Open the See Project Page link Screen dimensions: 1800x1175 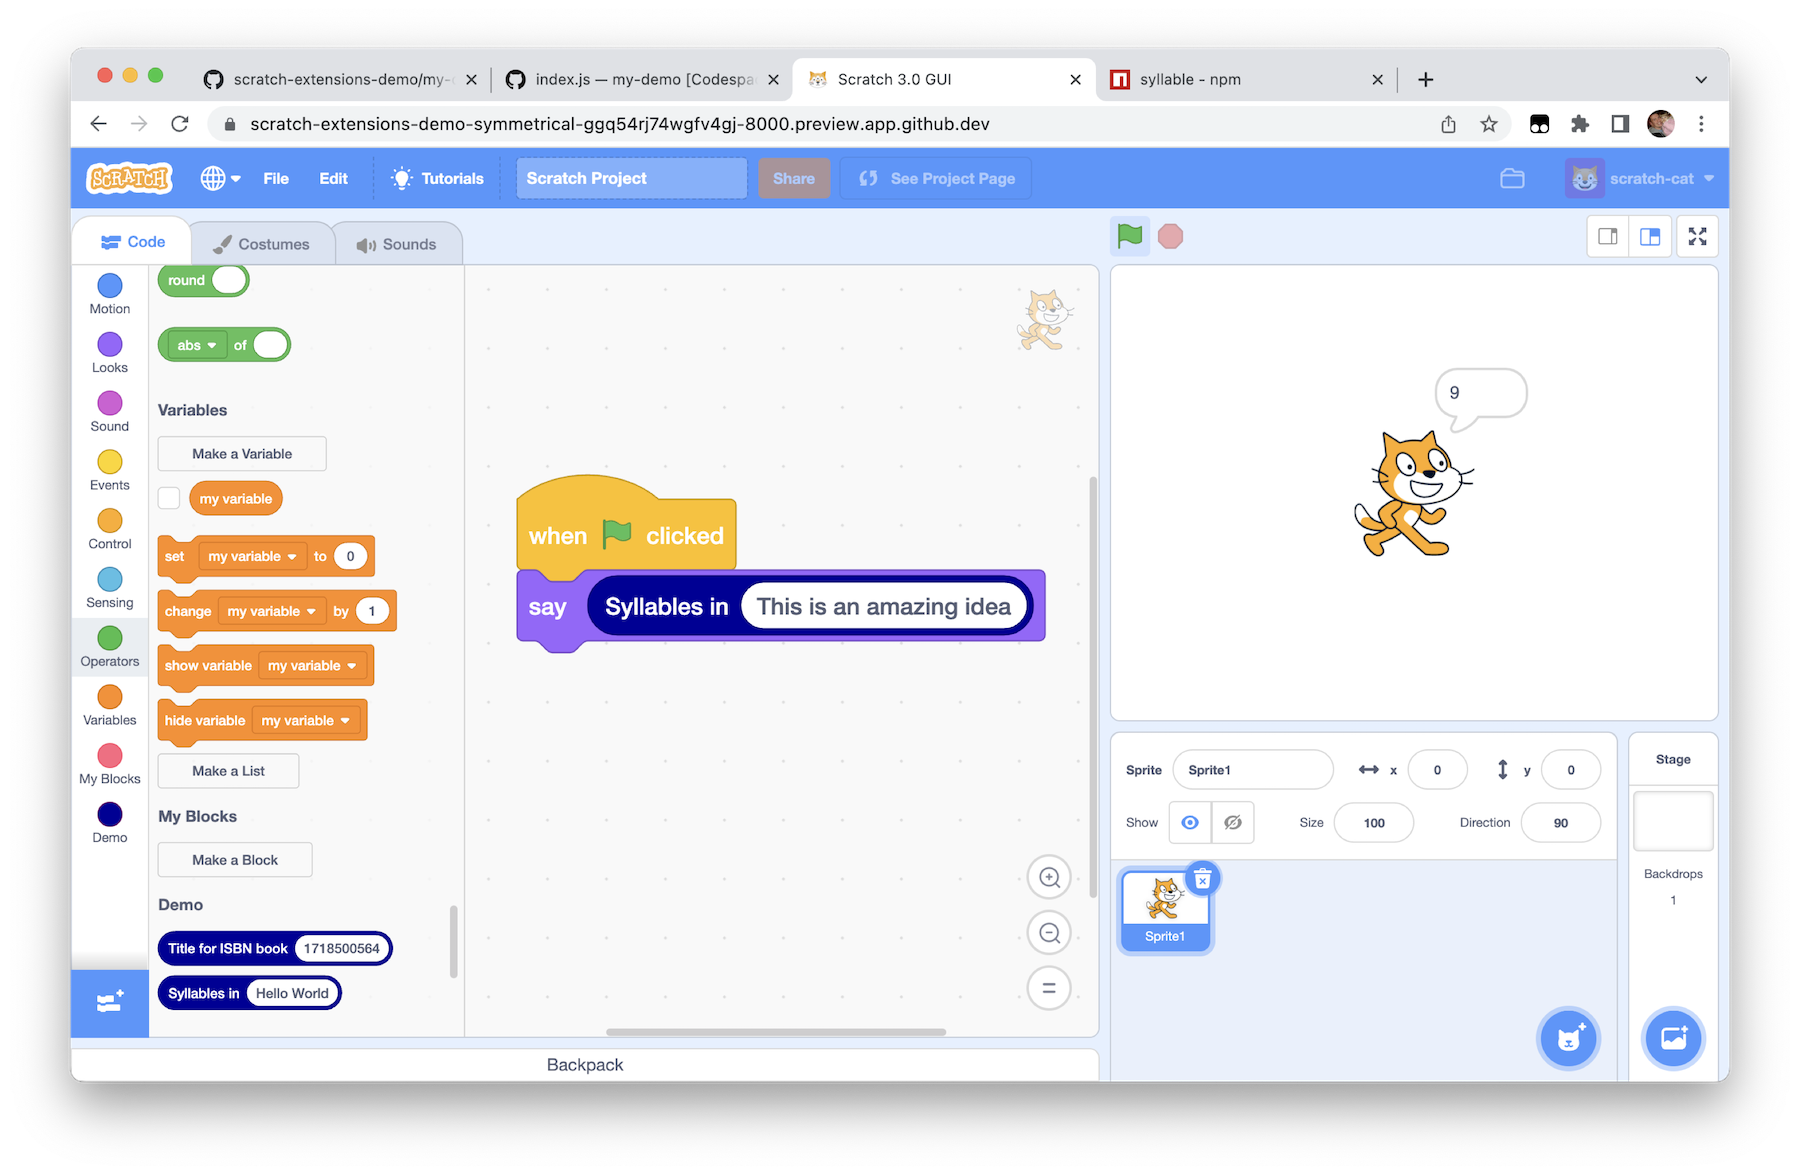pyautogui.click(x=934, y=178)
